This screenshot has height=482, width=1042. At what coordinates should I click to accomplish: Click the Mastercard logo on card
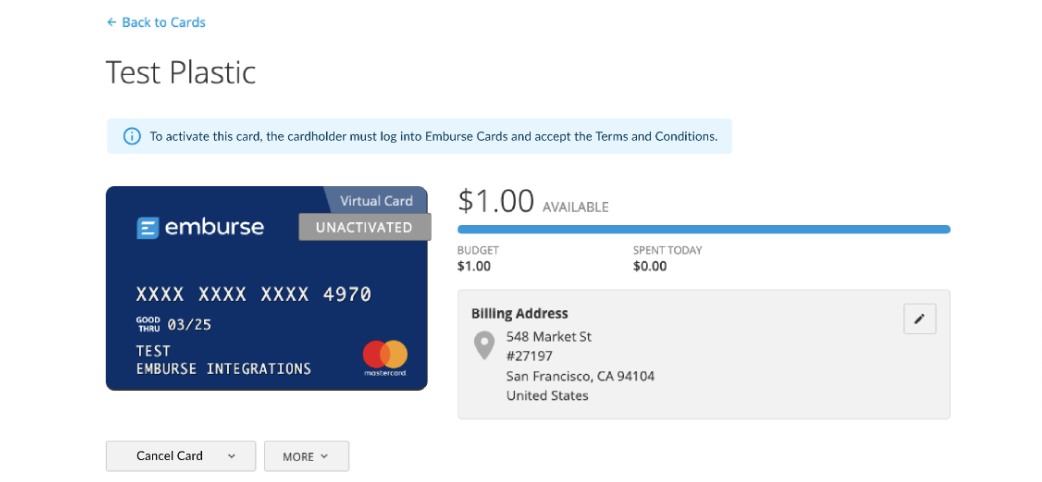[x=385, y=356]
